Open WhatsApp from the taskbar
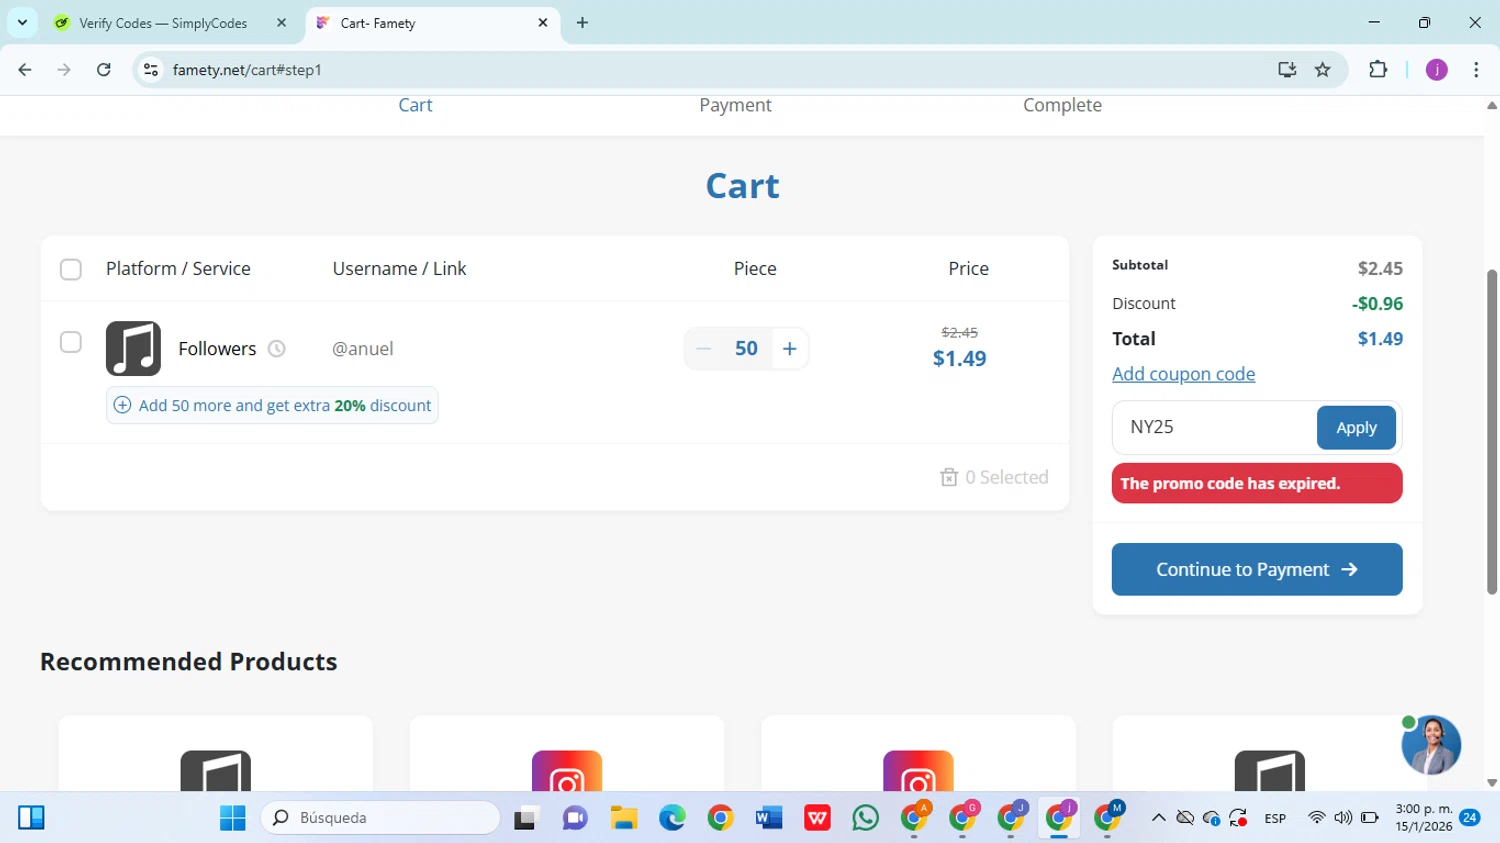Screen dimensions: 1500x843 (x=866, y=818)
